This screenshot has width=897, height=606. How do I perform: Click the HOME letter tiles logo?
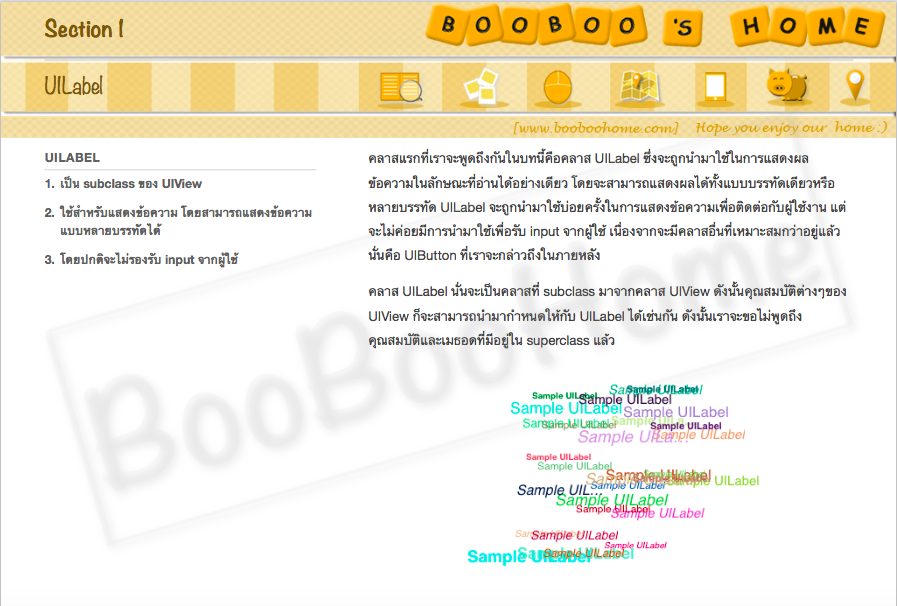pyautogui.click(x=807, y=26)
